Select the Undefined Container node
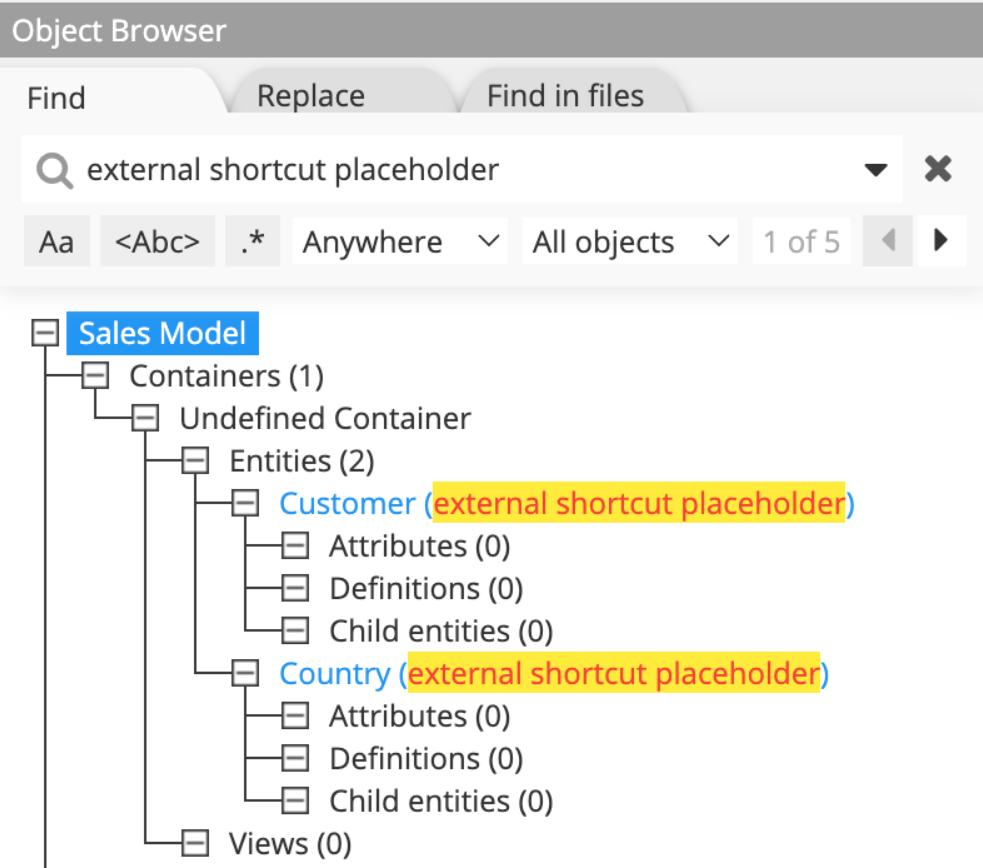Image resolution: width=983 pixels, height=868 pixels. pos(324,418)
